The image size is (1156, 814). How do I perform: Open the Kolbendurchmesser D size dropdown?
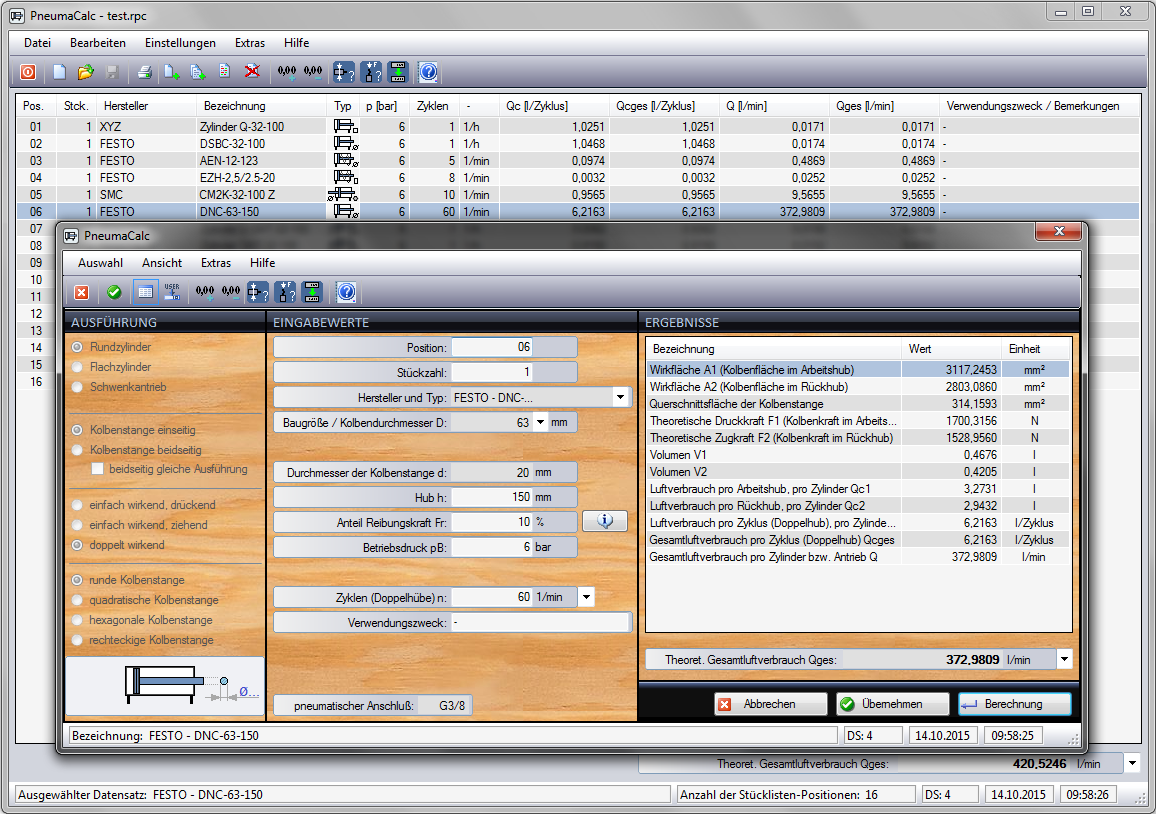[541, 422]
